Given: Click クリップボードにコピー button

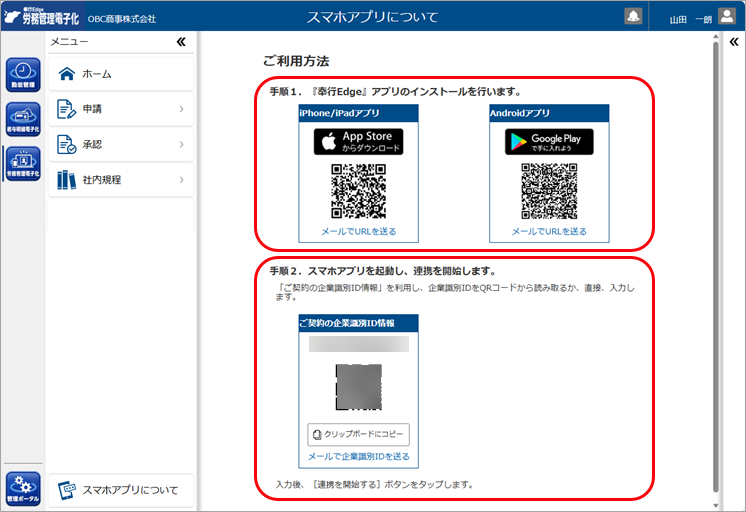Looking at the screenshot, I should [358, 434].
